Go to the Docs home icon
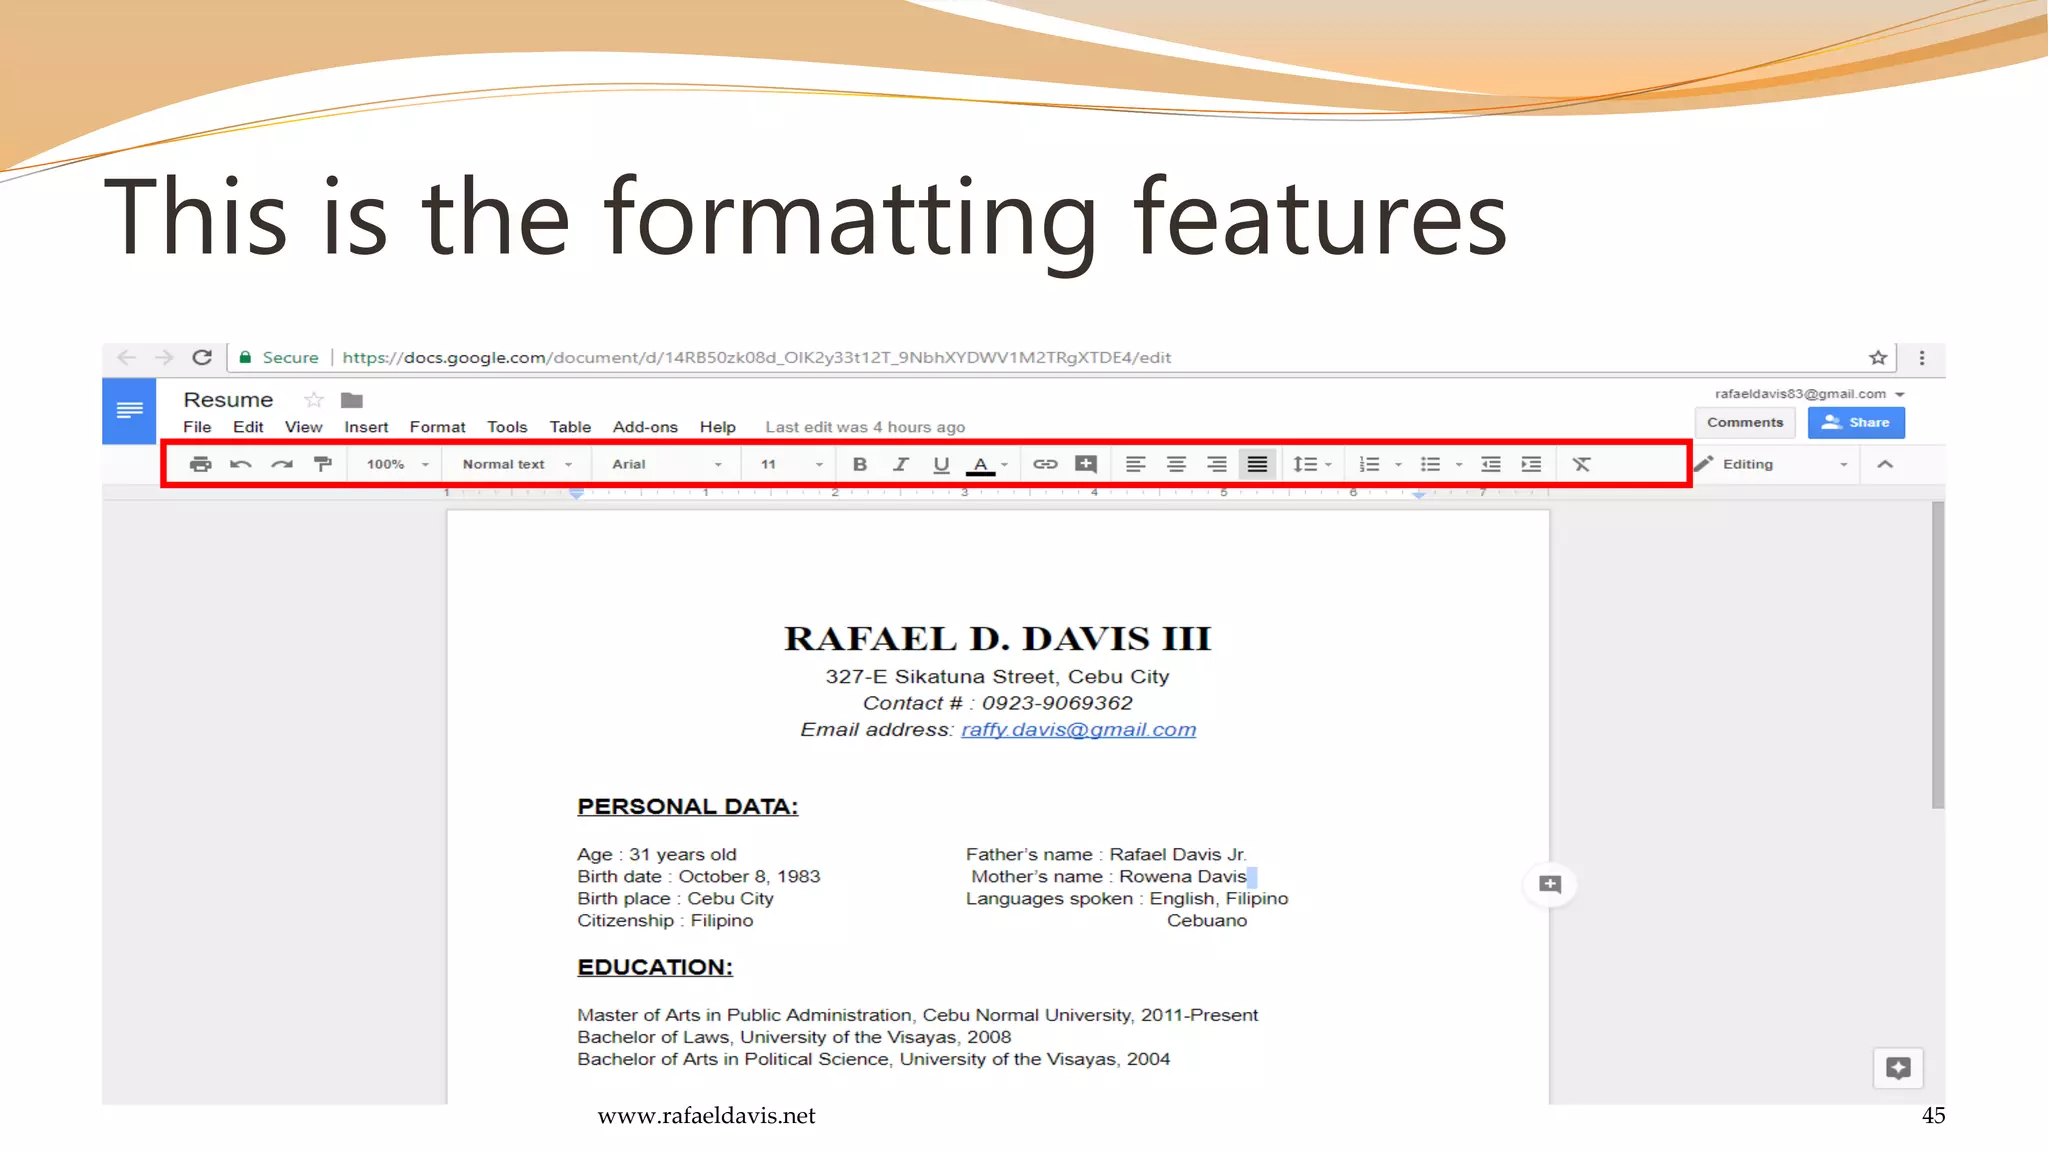 pos(129,410)
